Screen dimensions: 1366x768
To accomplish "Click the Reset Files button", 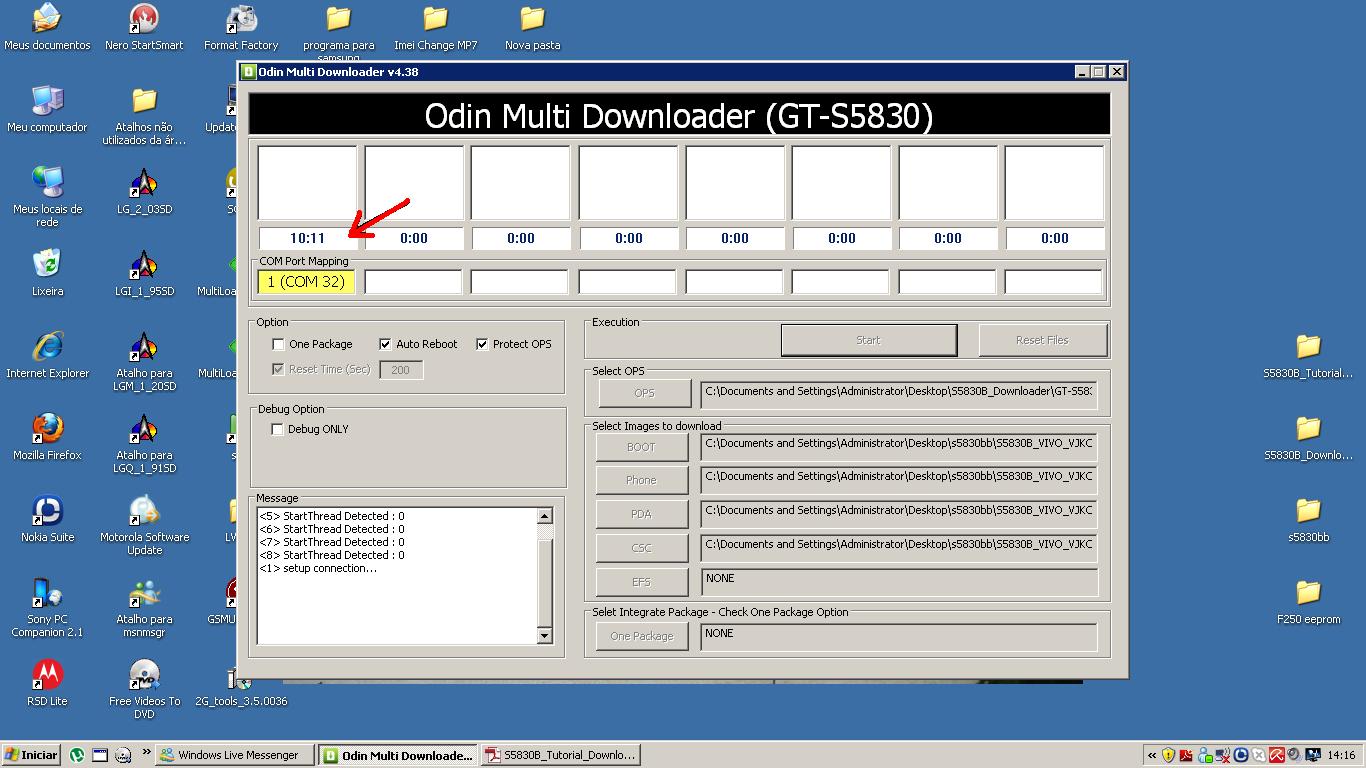I will pos(1042,340).
